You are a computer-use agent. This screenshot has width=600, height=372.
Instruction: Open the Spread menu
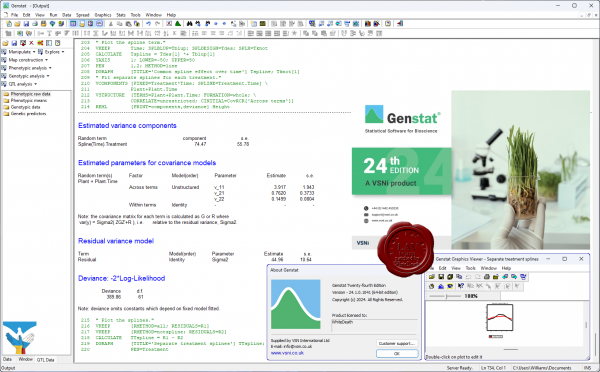click(x=83, y=15)
